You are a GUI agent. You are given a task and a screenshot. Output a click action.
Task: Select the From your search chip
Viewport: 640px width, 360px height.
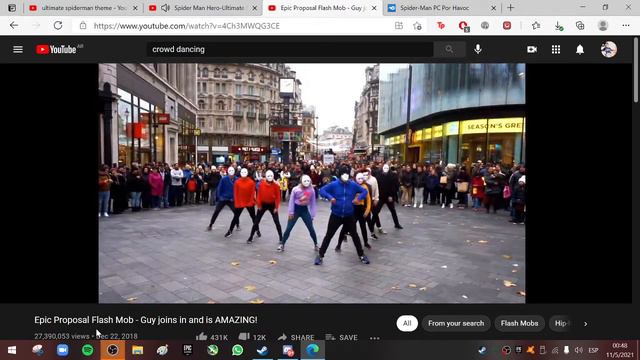(456, 323)
